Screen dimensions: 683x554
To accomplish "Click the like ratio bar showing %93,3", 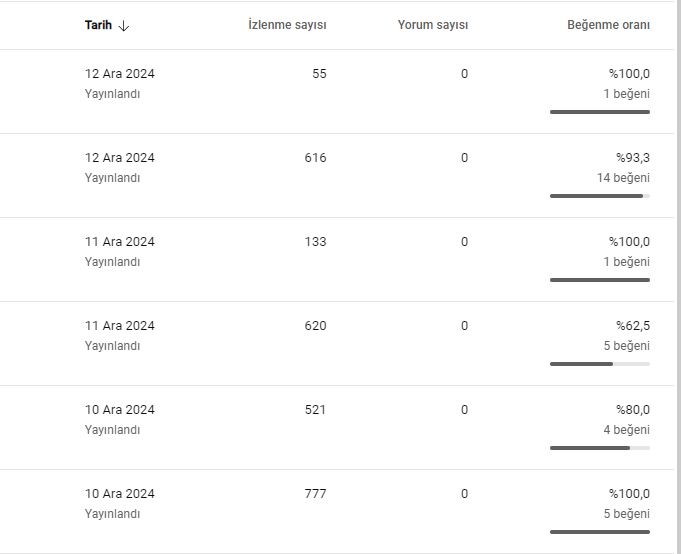I will coord(600,196).
